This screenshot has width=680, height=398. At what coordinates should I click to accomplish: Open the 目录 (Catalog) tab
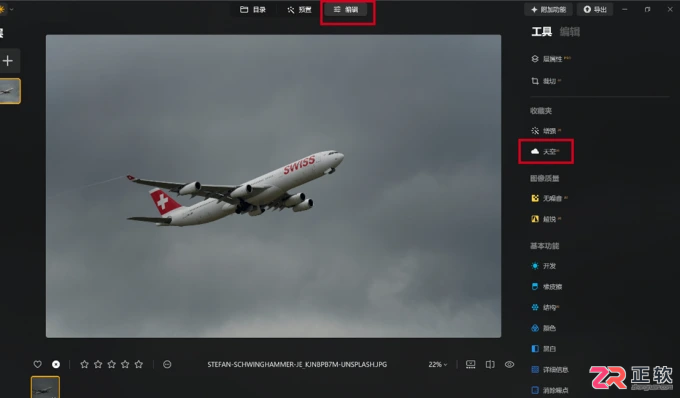[253, 10]
